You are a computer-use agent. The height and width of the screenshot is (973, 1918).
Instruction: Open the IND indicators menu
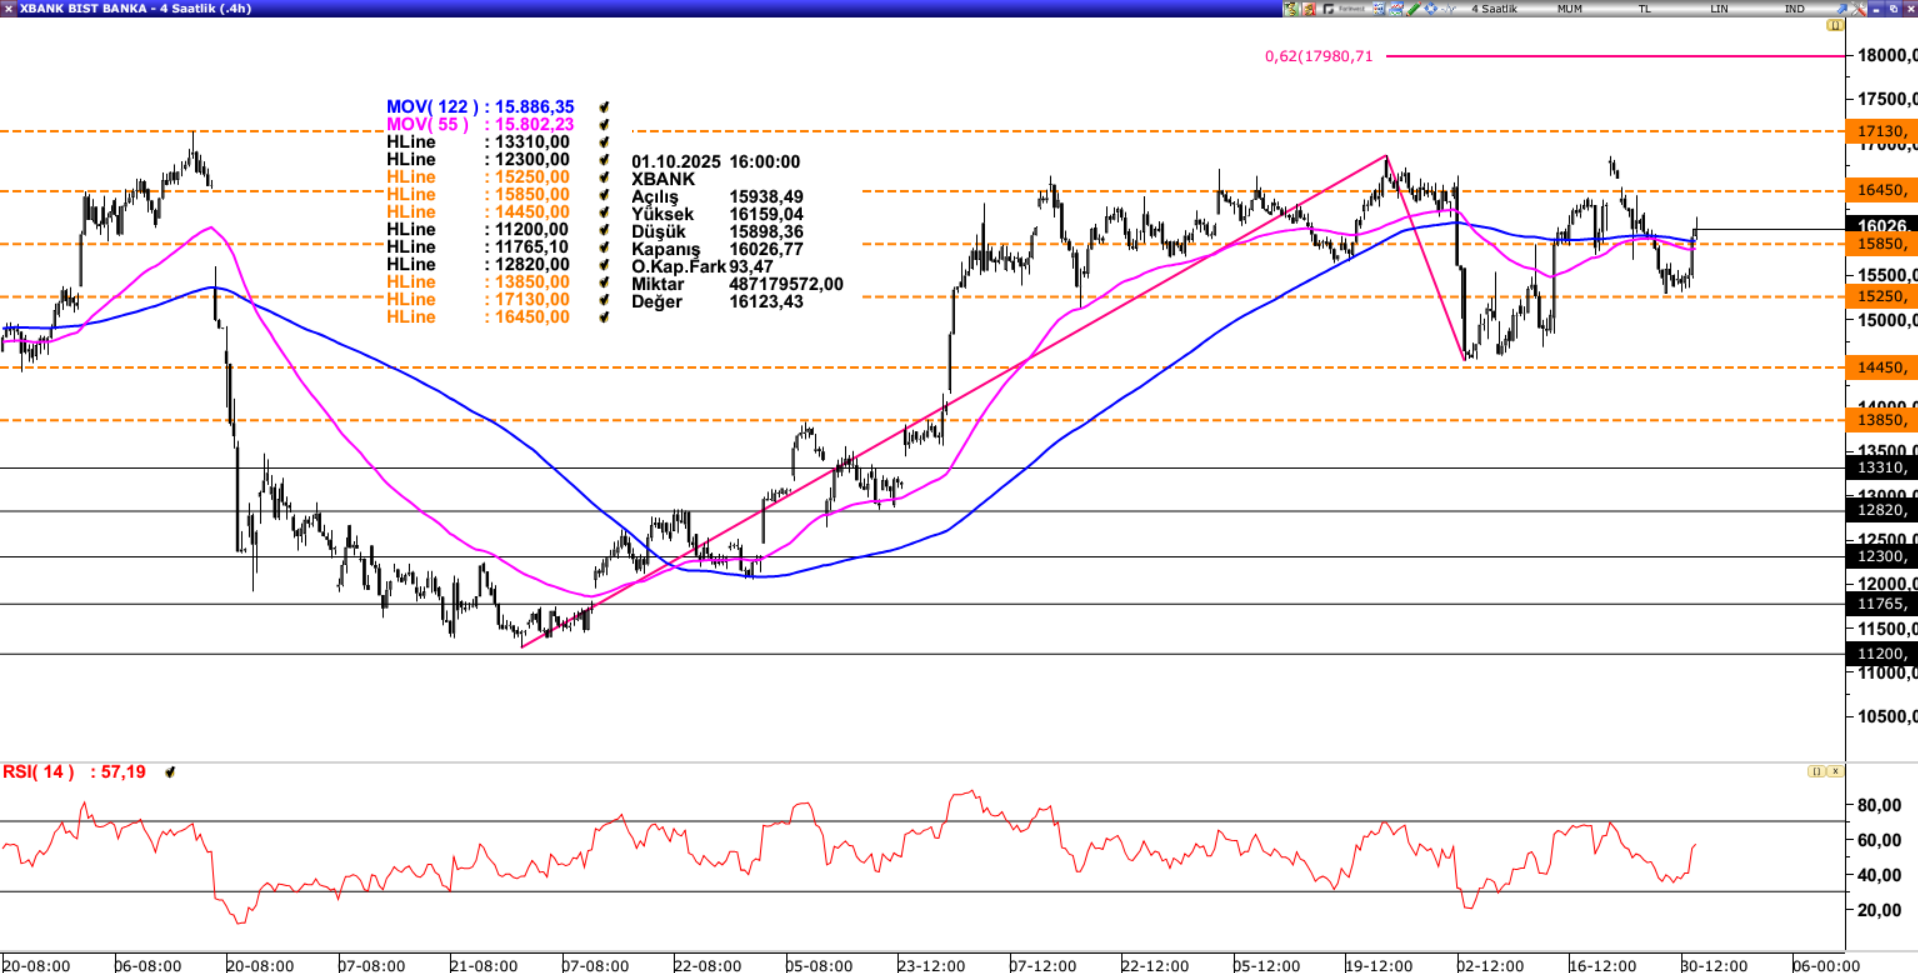pyautogui.click(x=1794, y=8)
